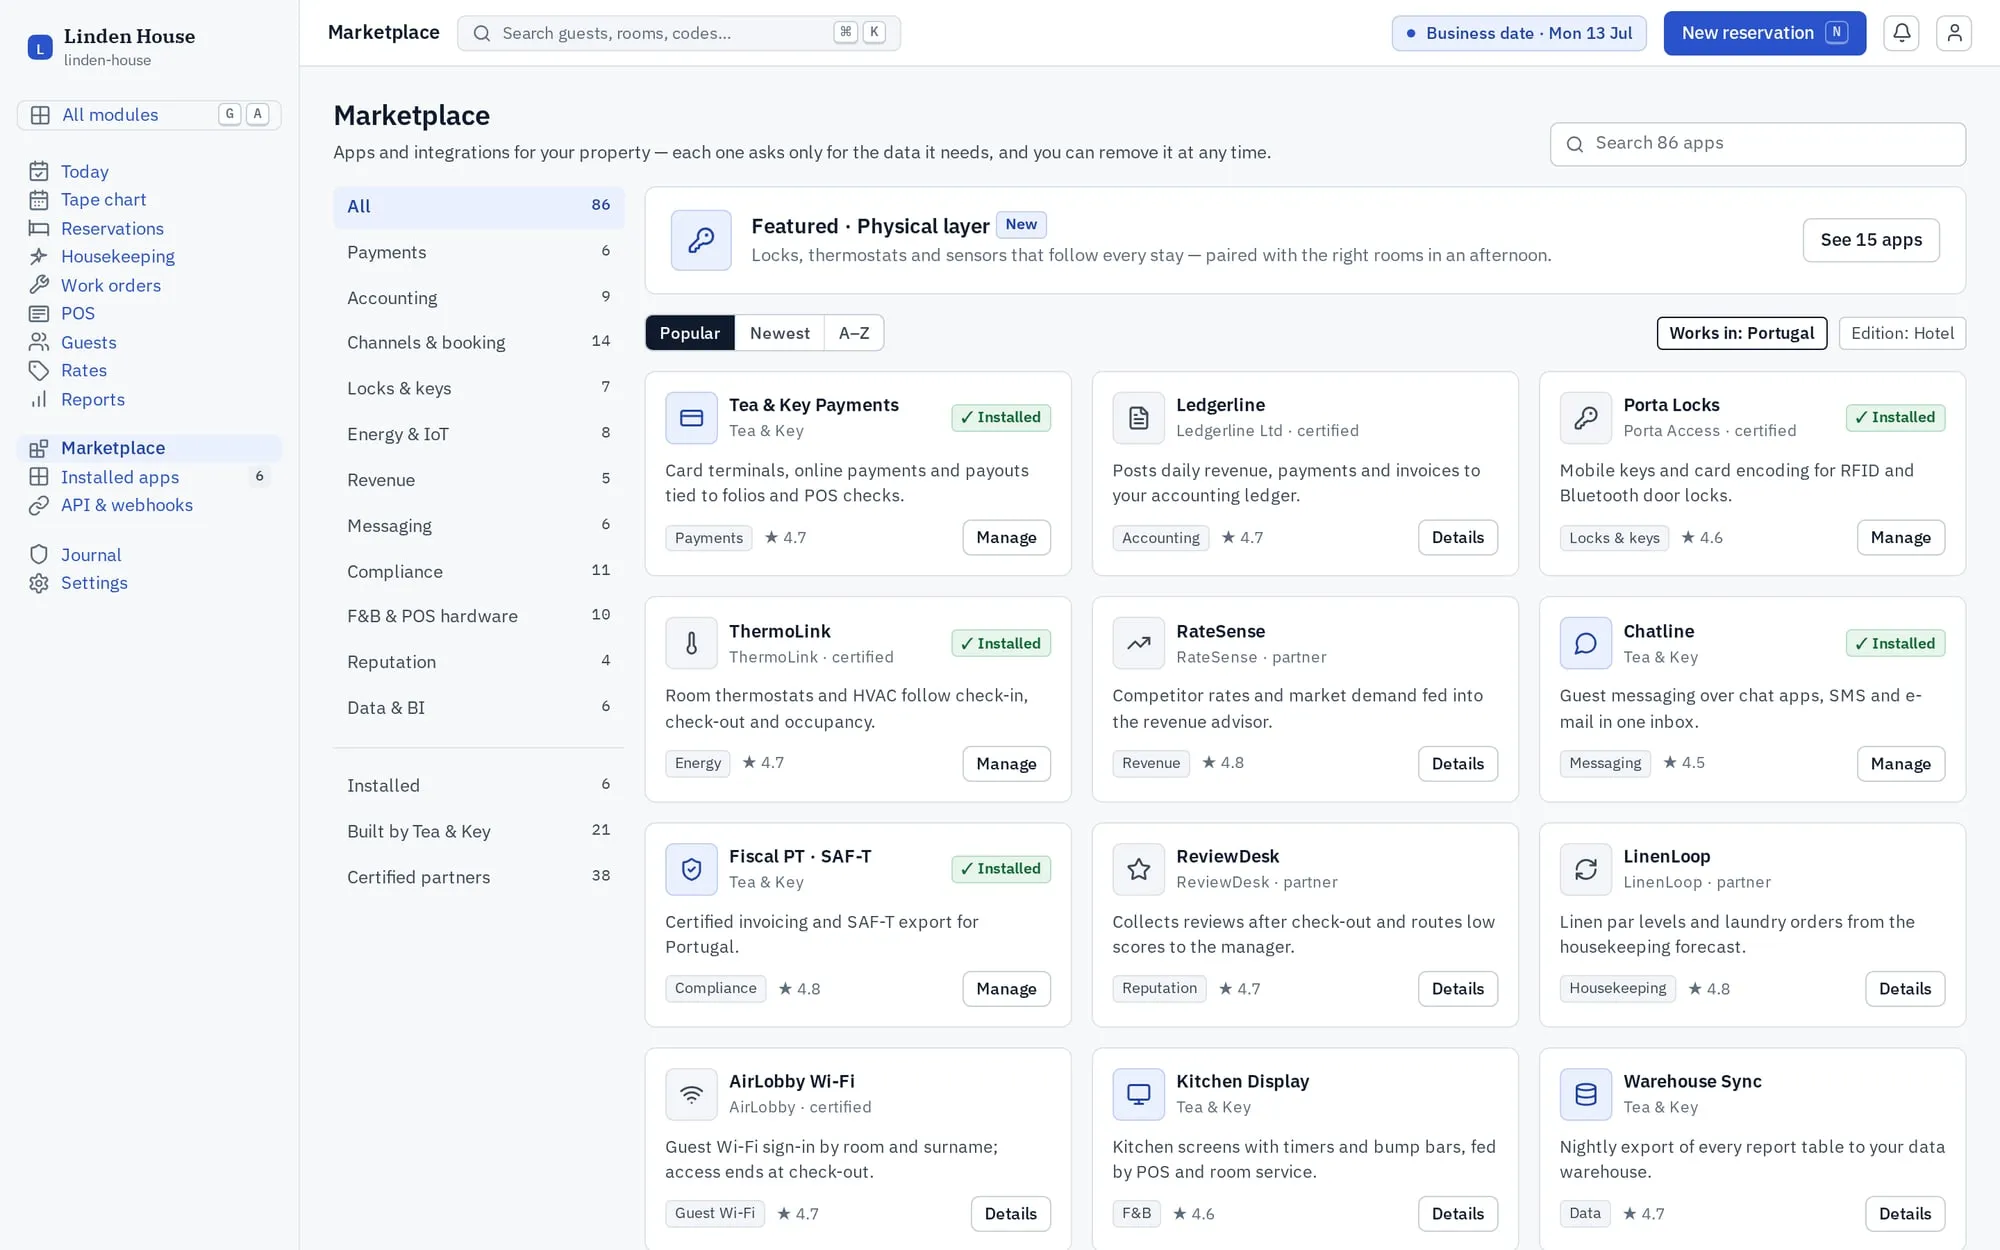Click the Warehouse Sync database icon
The height and width of the screenshot is (1250, 2000).
tap(1586, 1094)
